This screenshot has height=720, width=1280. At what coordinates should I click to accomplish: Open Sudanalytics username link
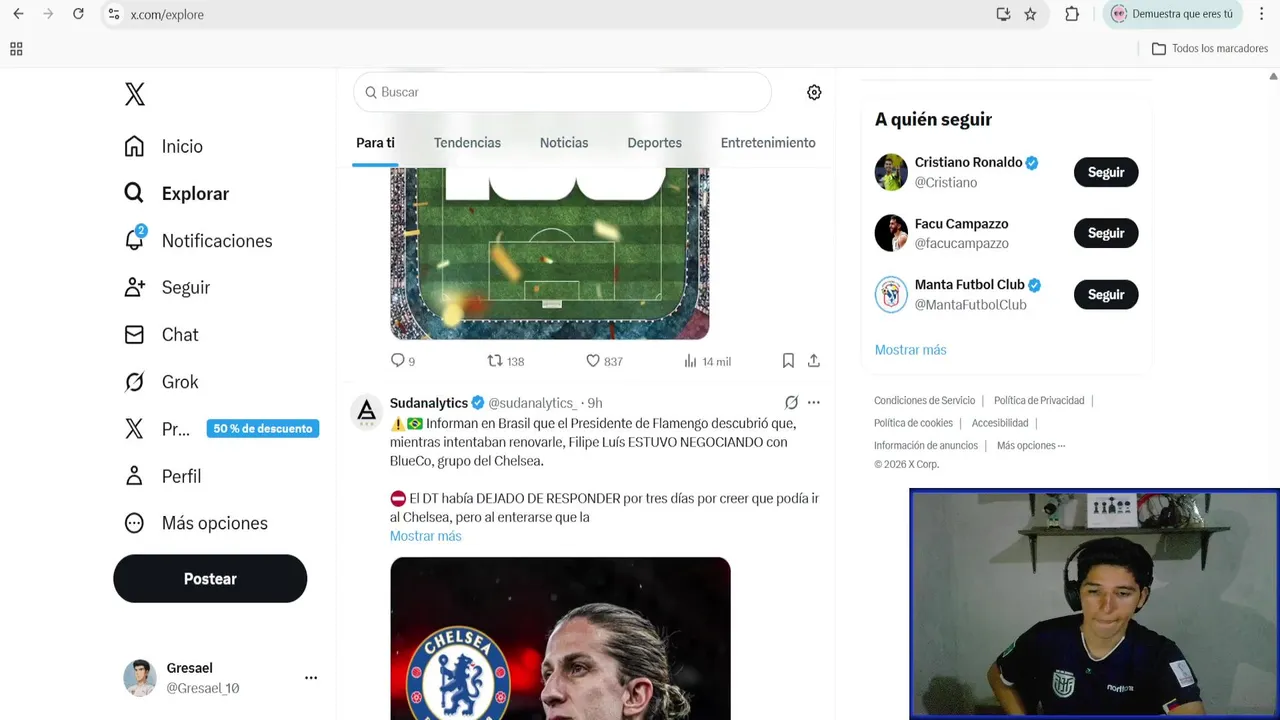tap(532, 403)
